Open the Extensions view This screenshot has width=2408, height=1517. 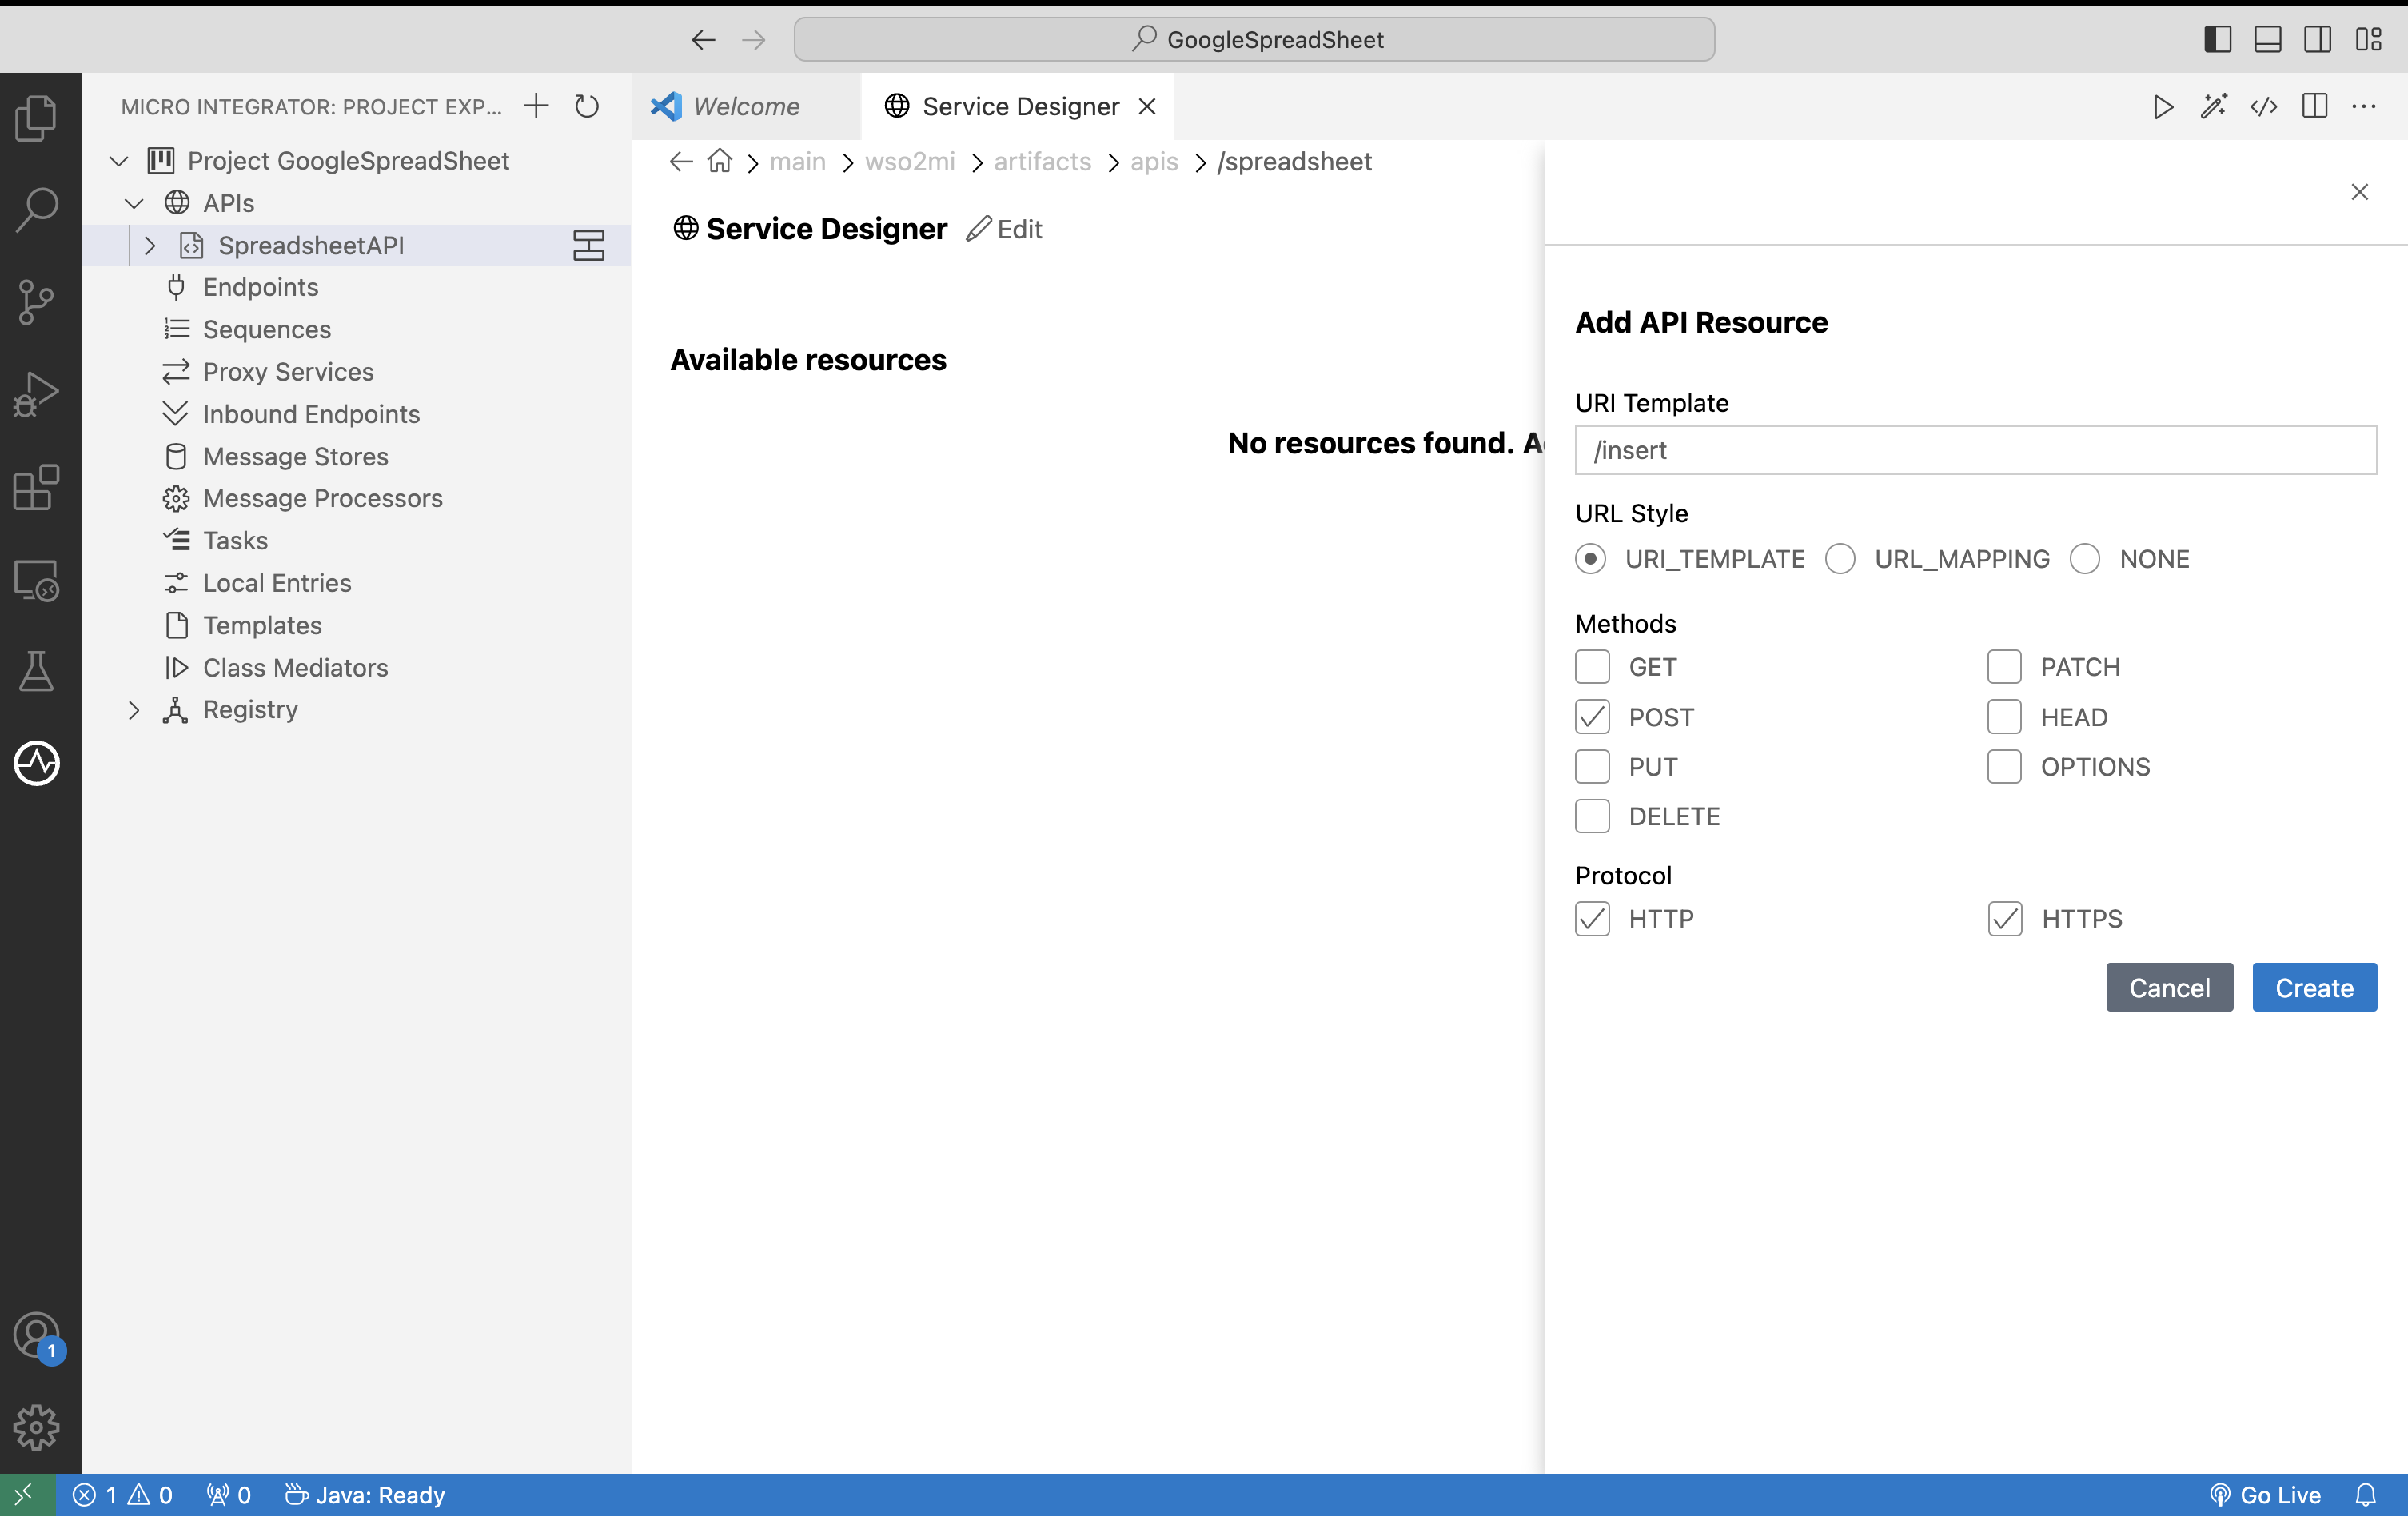[x=37, y=487]
